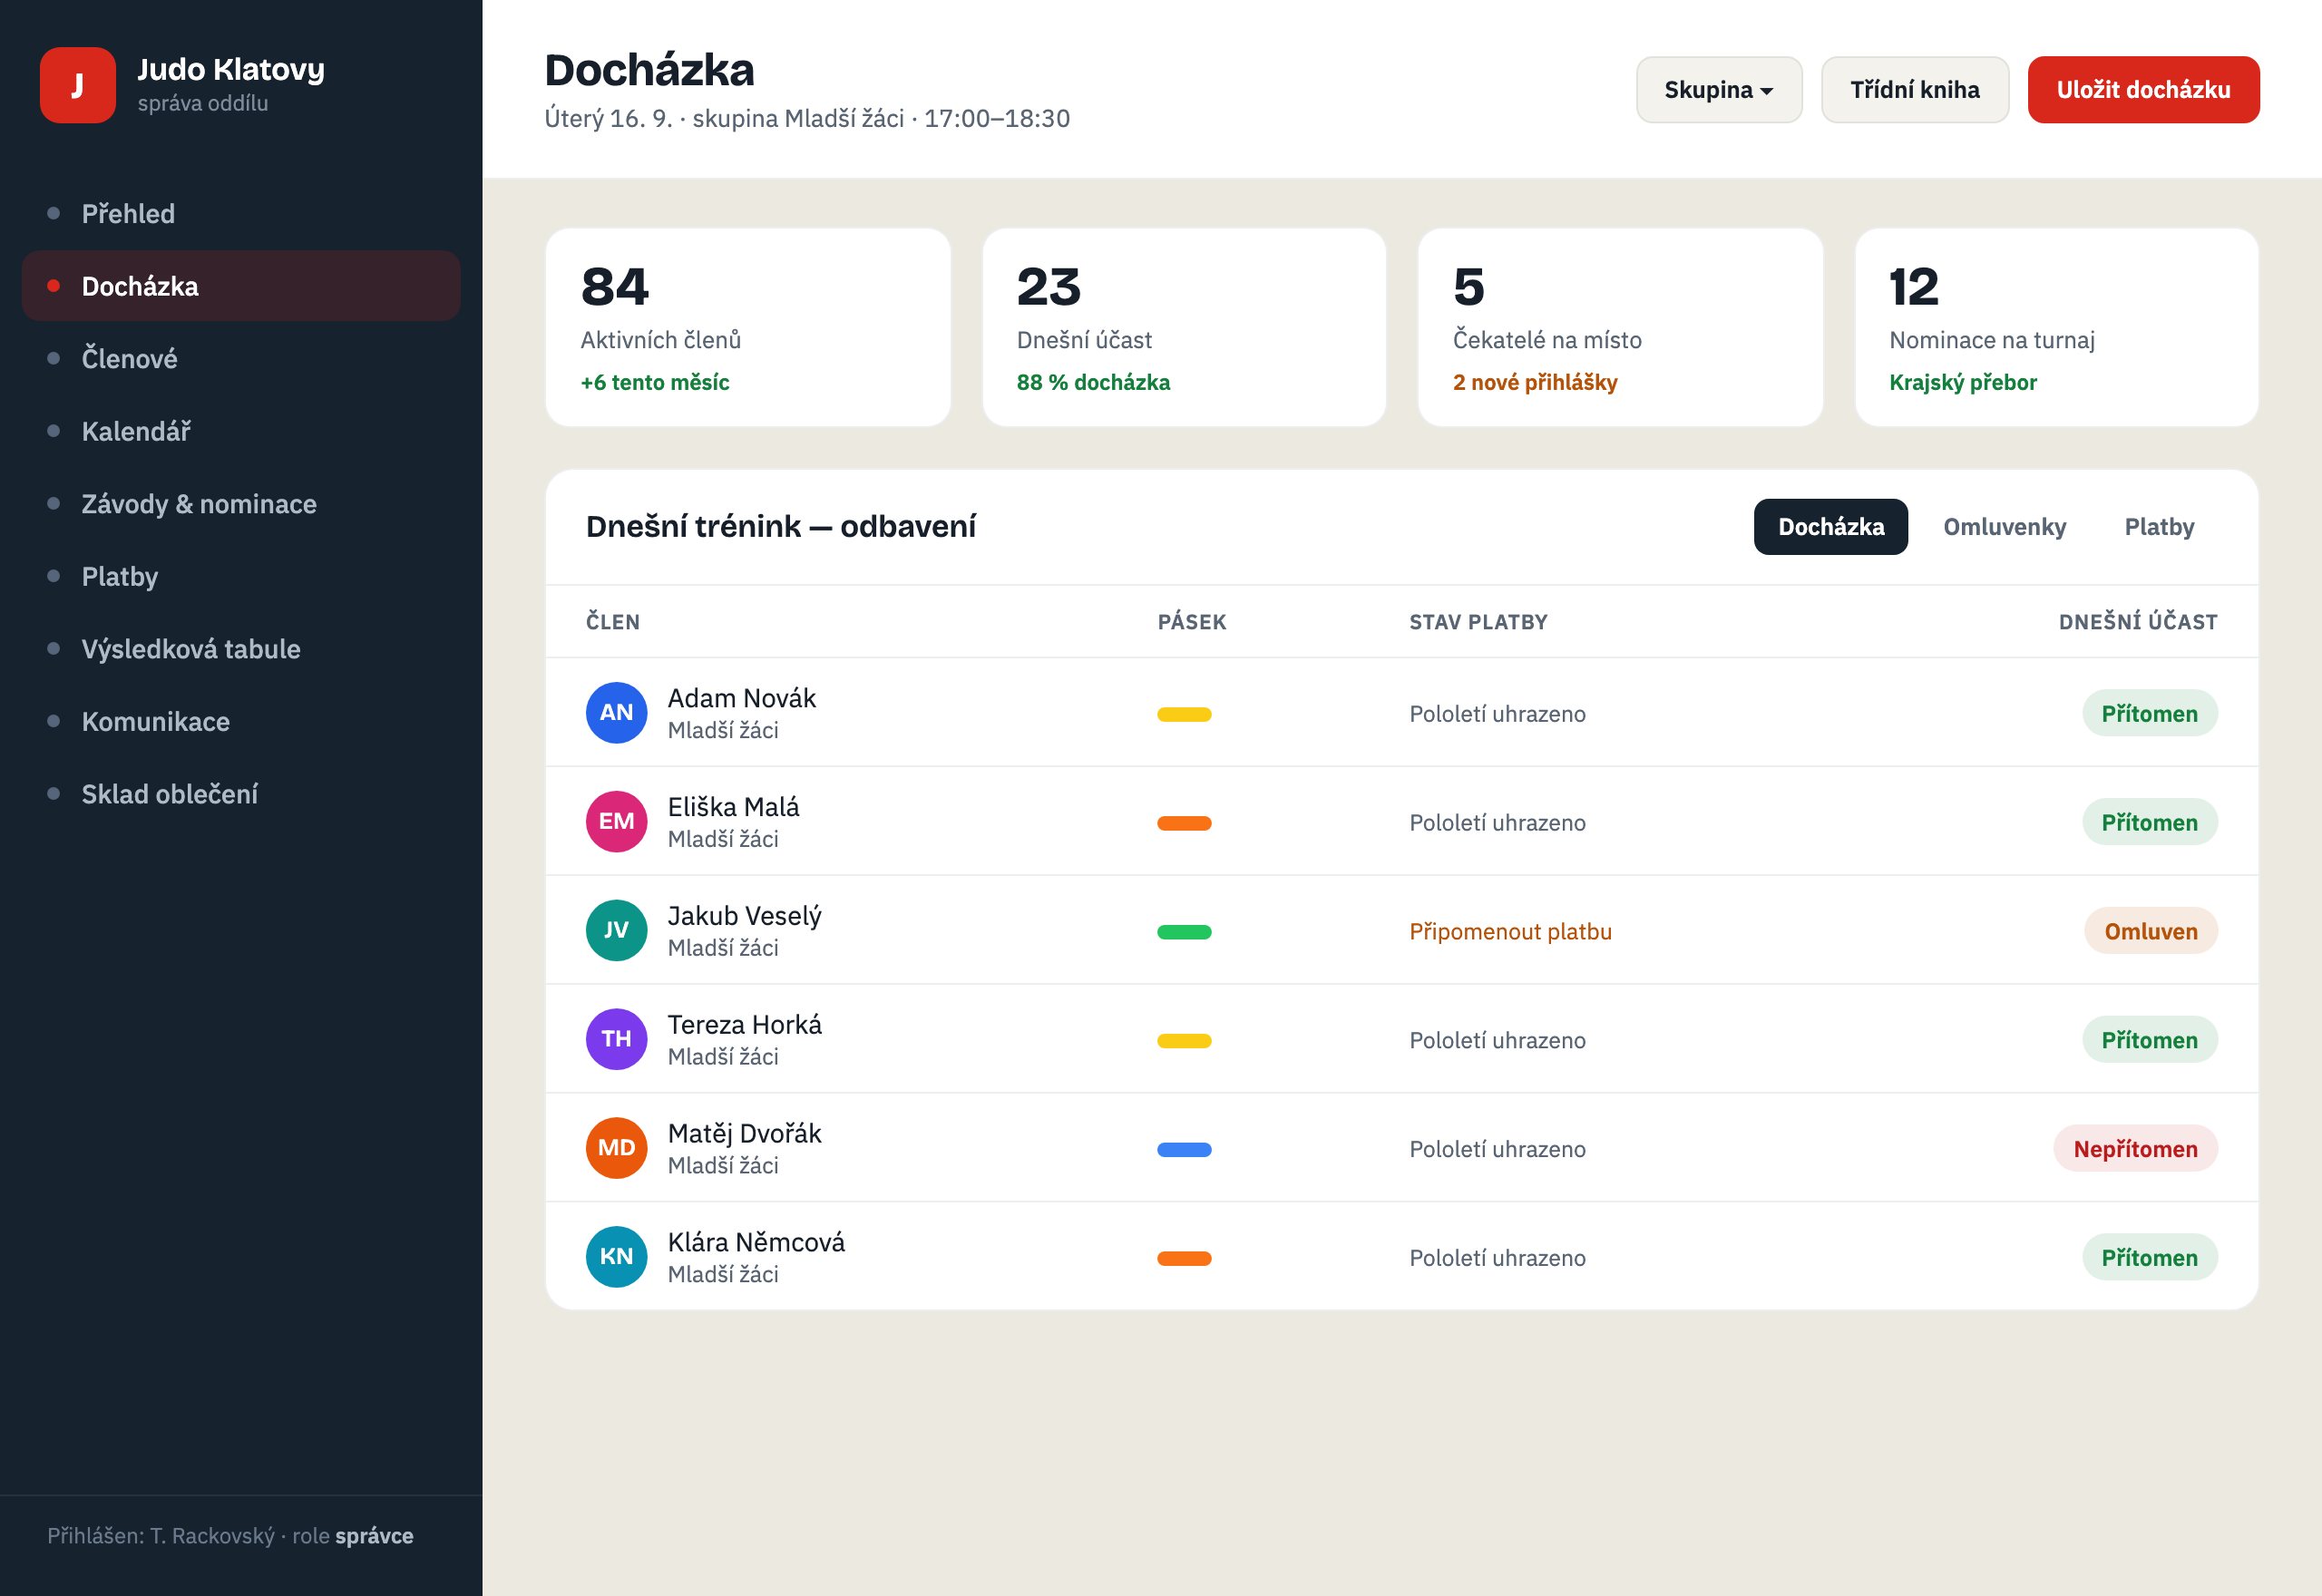The height and width of the screenshot is (1596, 2322).
Task: Save attendance with Uložit docházku button
Action: pos(2143,90)
